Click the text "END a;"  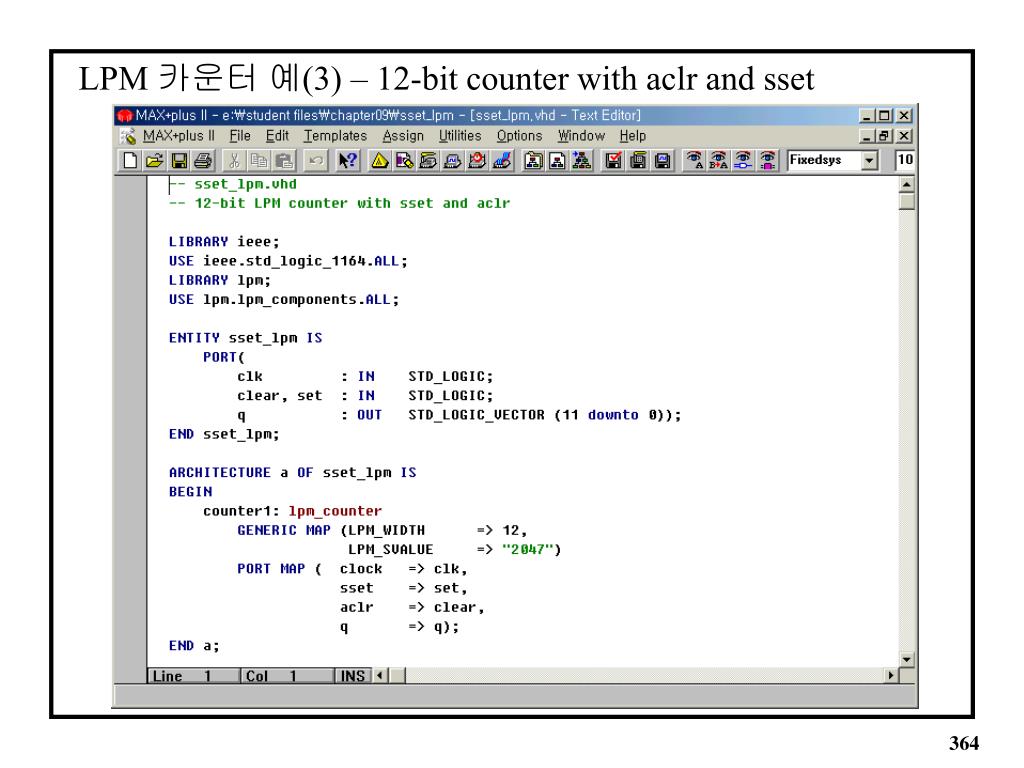(x=194, y=646)
